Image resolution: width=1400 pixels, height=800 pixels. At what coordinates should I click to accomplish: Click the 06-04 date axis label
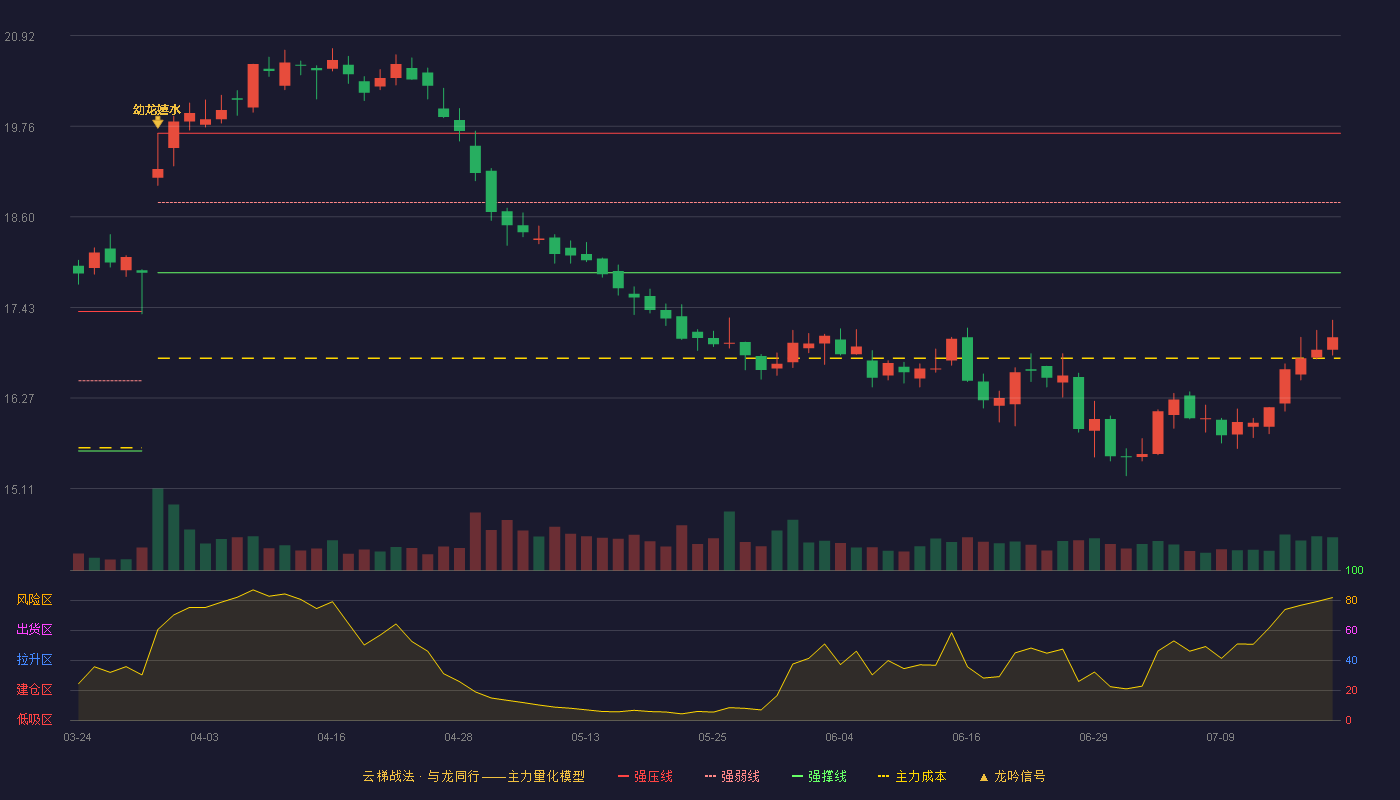pyautogui.click(x=840, y=737)
